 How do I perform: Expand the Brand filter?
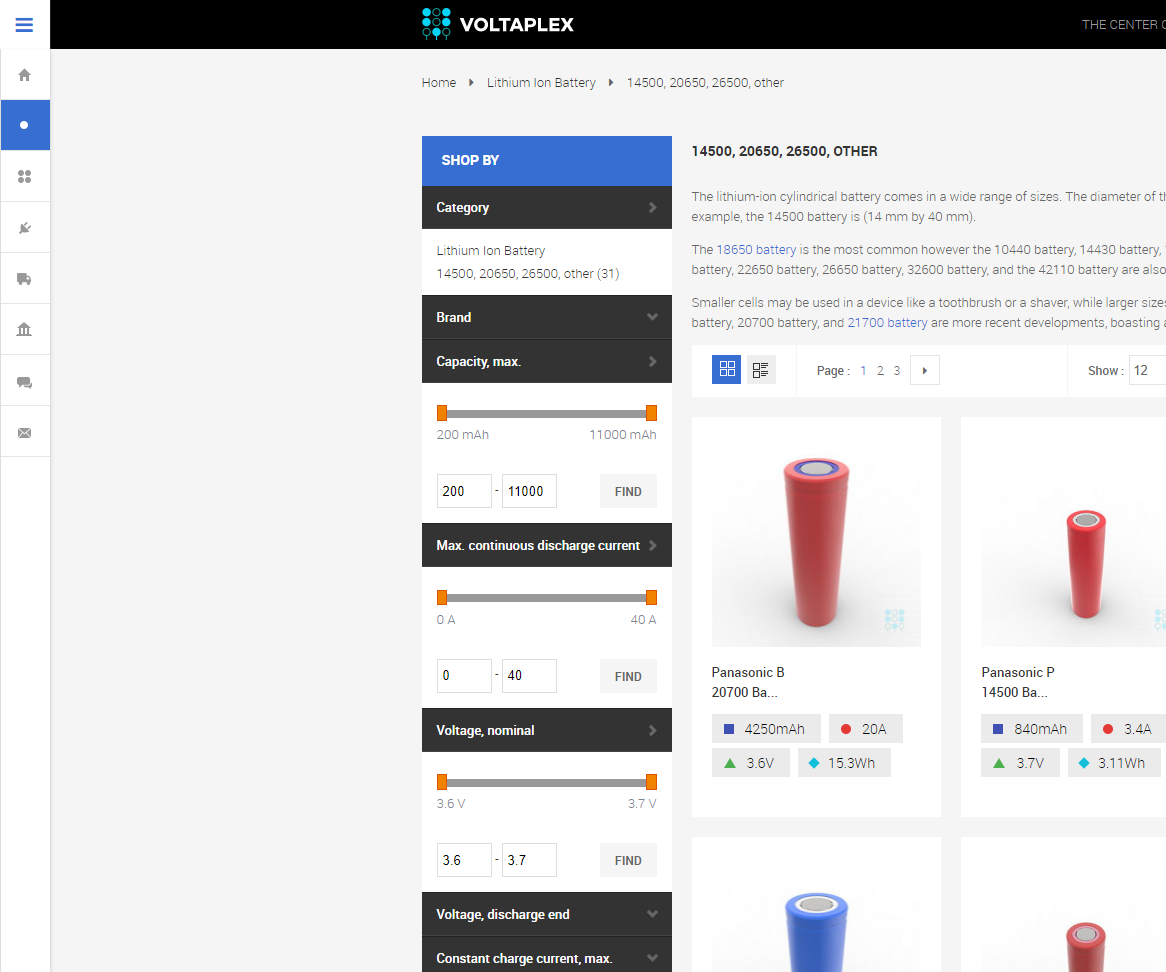[x=547, y=317]
